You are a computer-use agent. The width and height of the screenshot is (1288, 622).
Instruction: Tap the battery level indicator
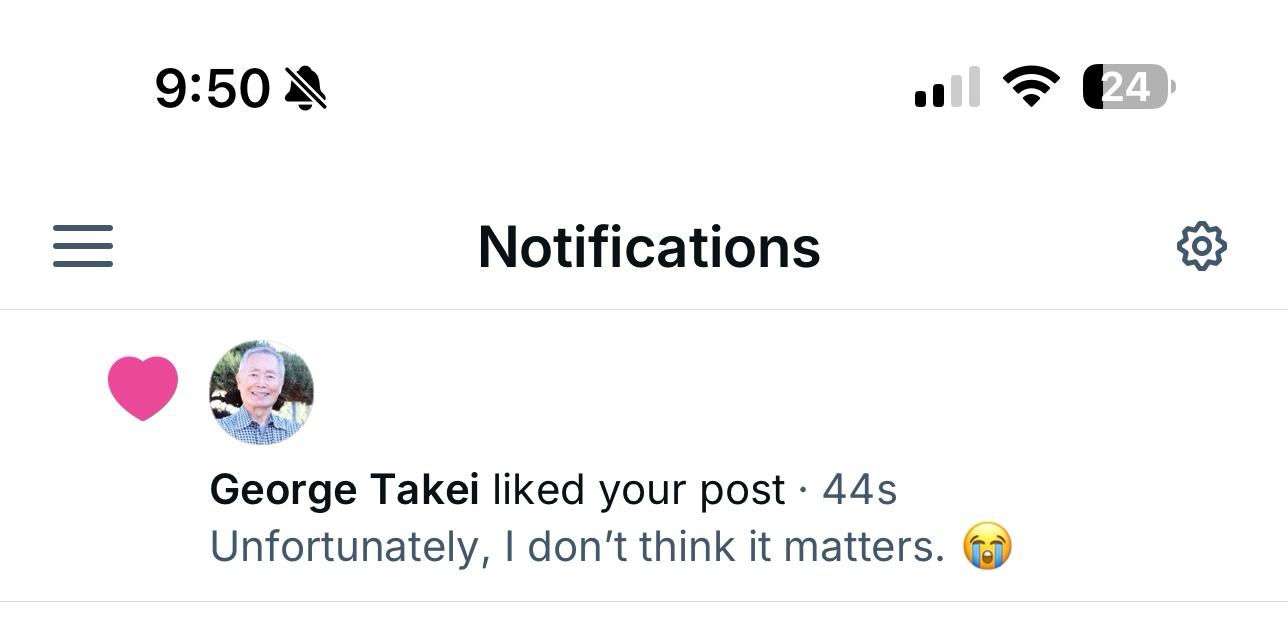pyautogui.click(x=1128, y=87)
